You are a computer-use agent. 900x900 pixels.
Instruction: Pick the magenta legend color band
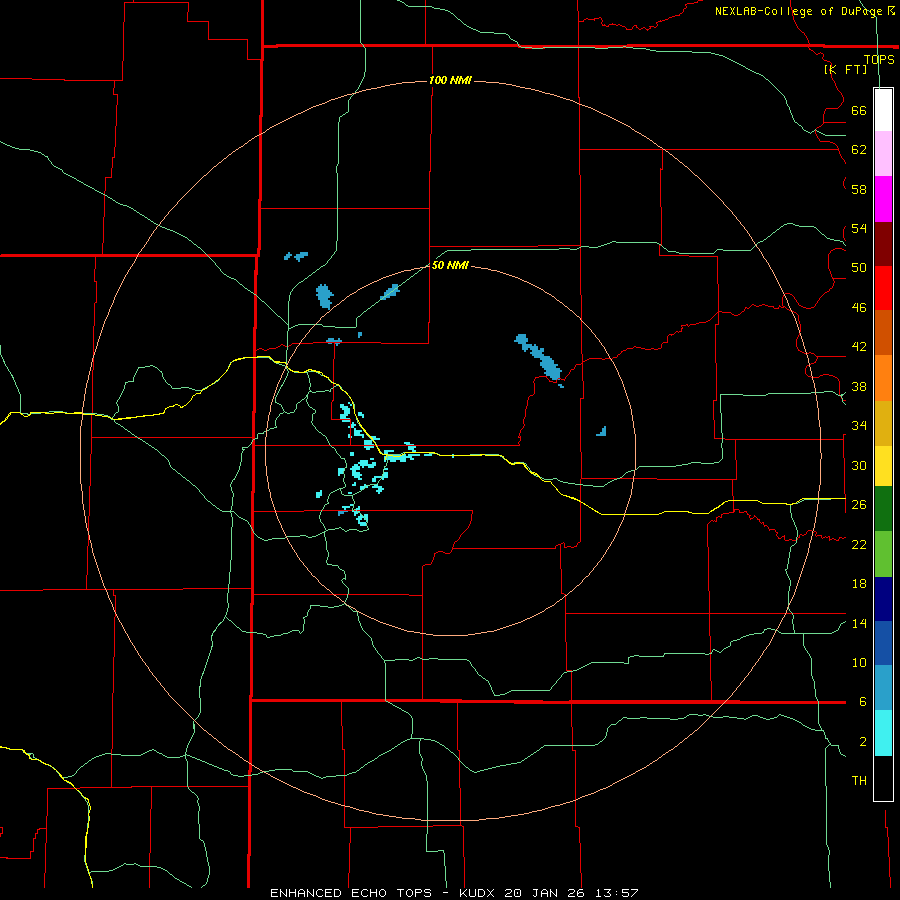(883, 199)
